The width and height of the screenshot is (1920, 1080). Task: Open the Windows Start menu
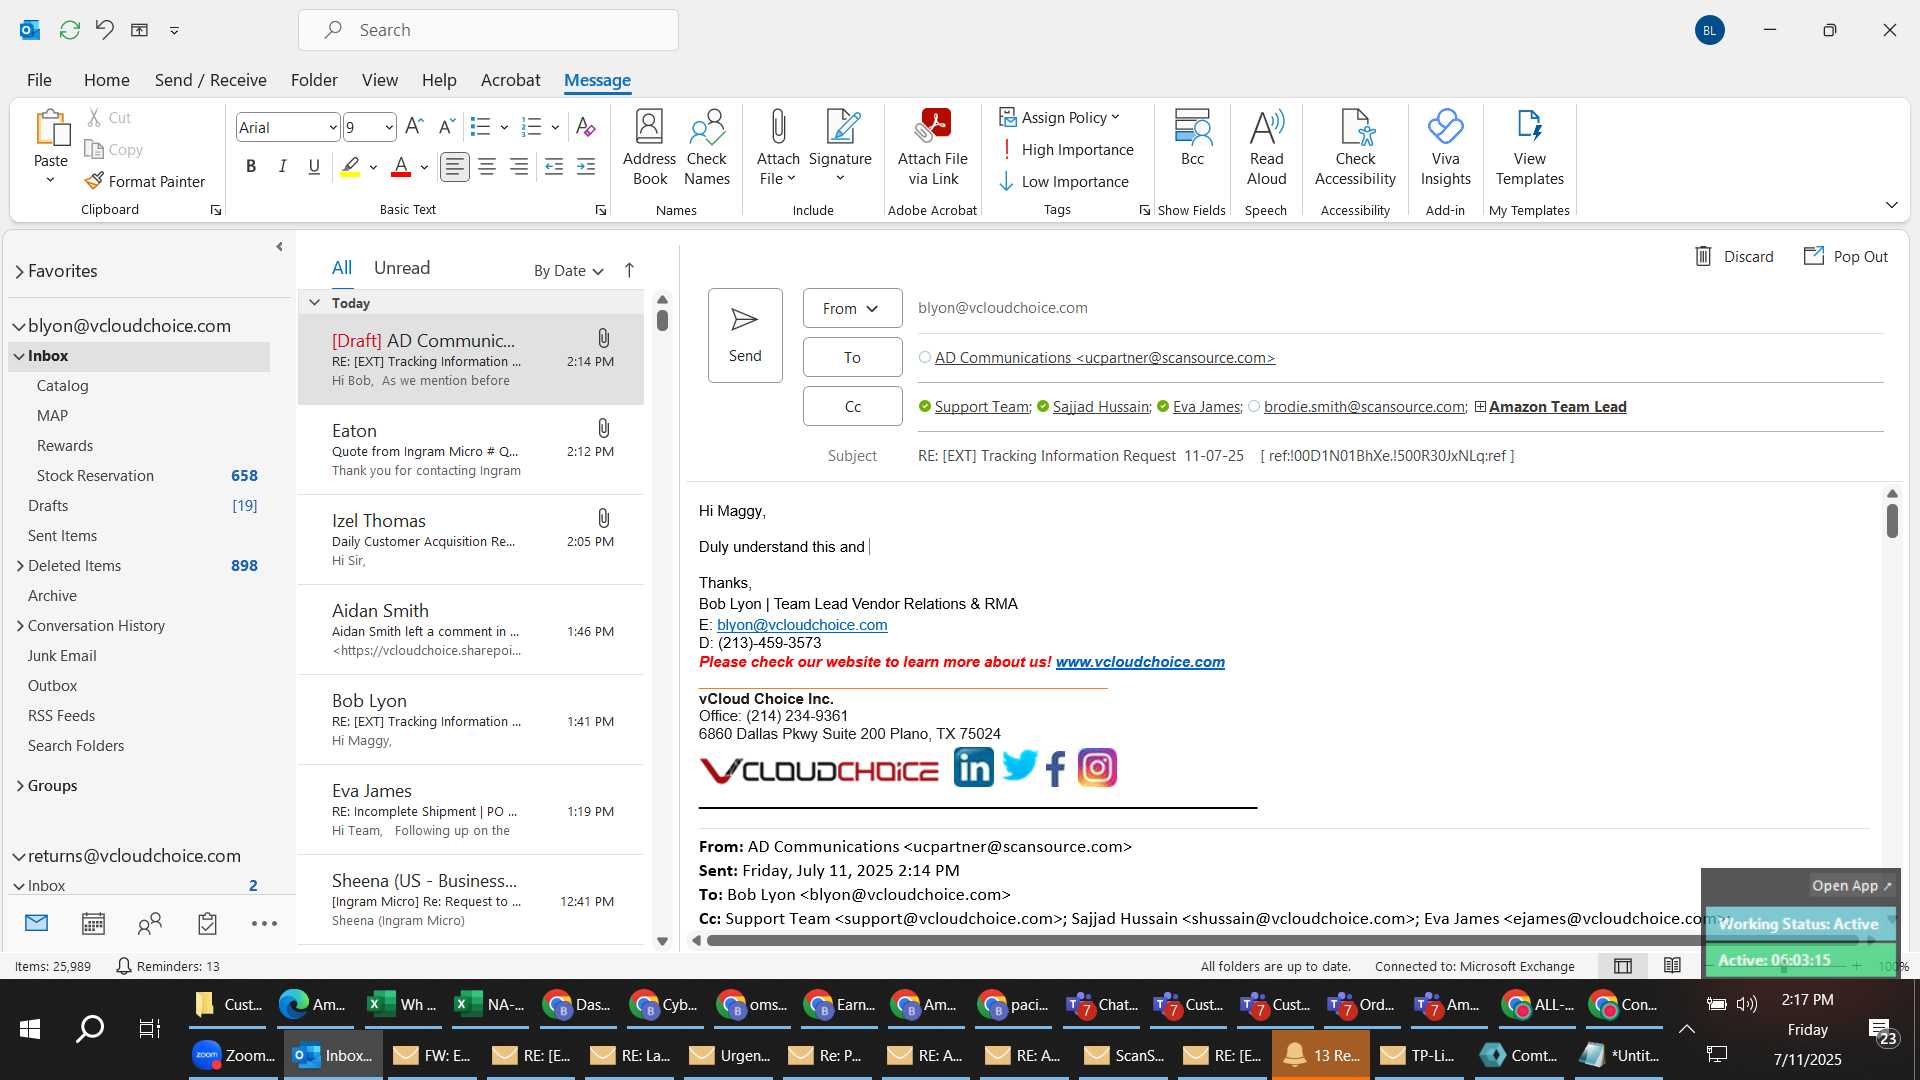point(30,1028)
